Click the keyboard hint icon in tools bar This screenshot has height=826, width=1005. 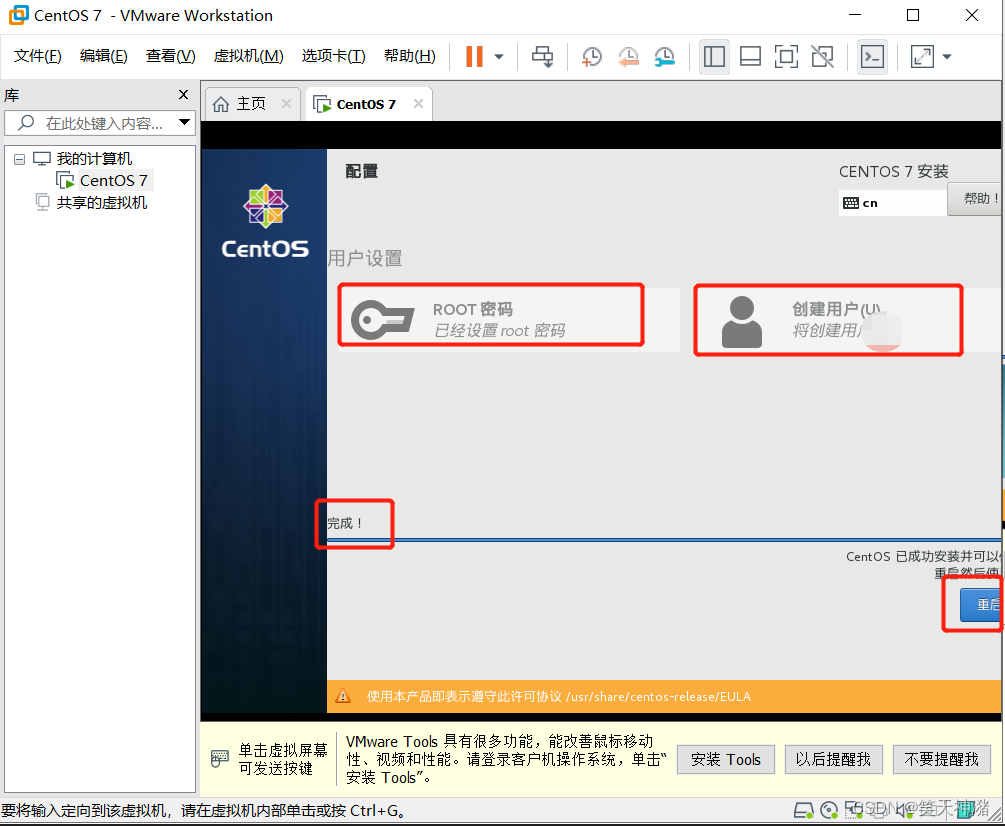pyautogui.click(x=220, y=759)
